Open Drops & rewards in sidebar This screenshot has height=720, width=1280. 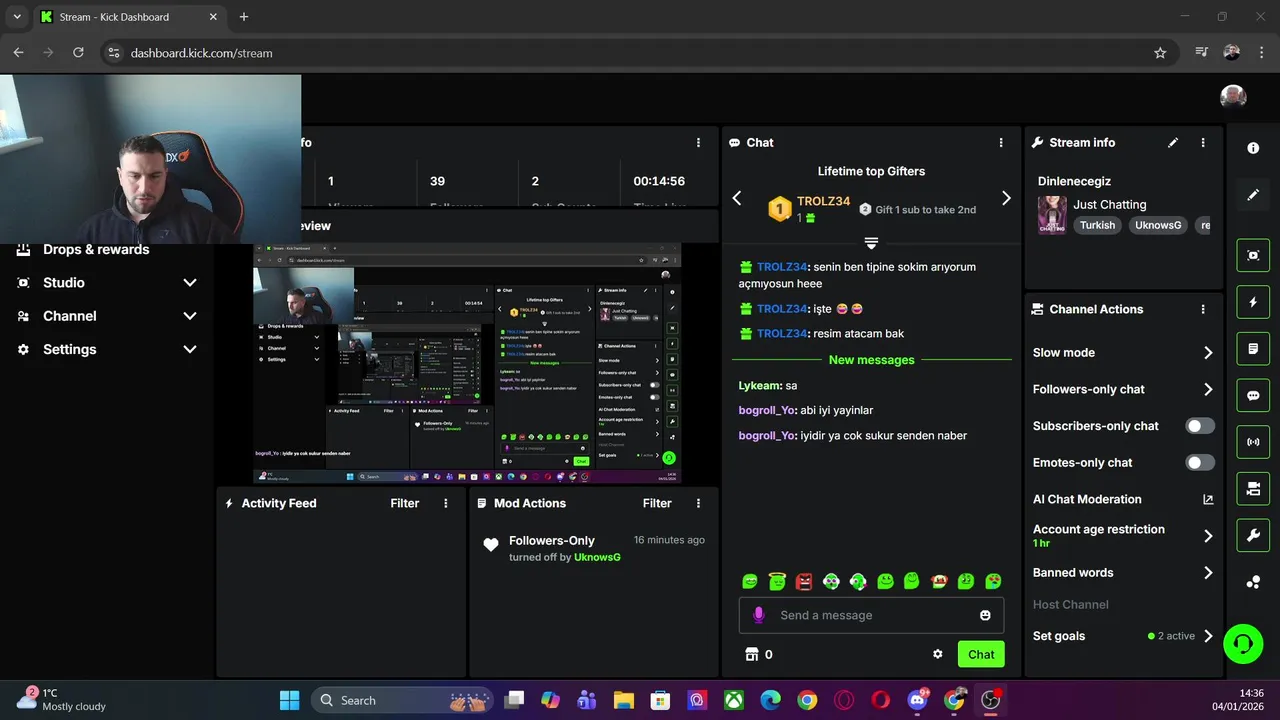coord(96,250)
